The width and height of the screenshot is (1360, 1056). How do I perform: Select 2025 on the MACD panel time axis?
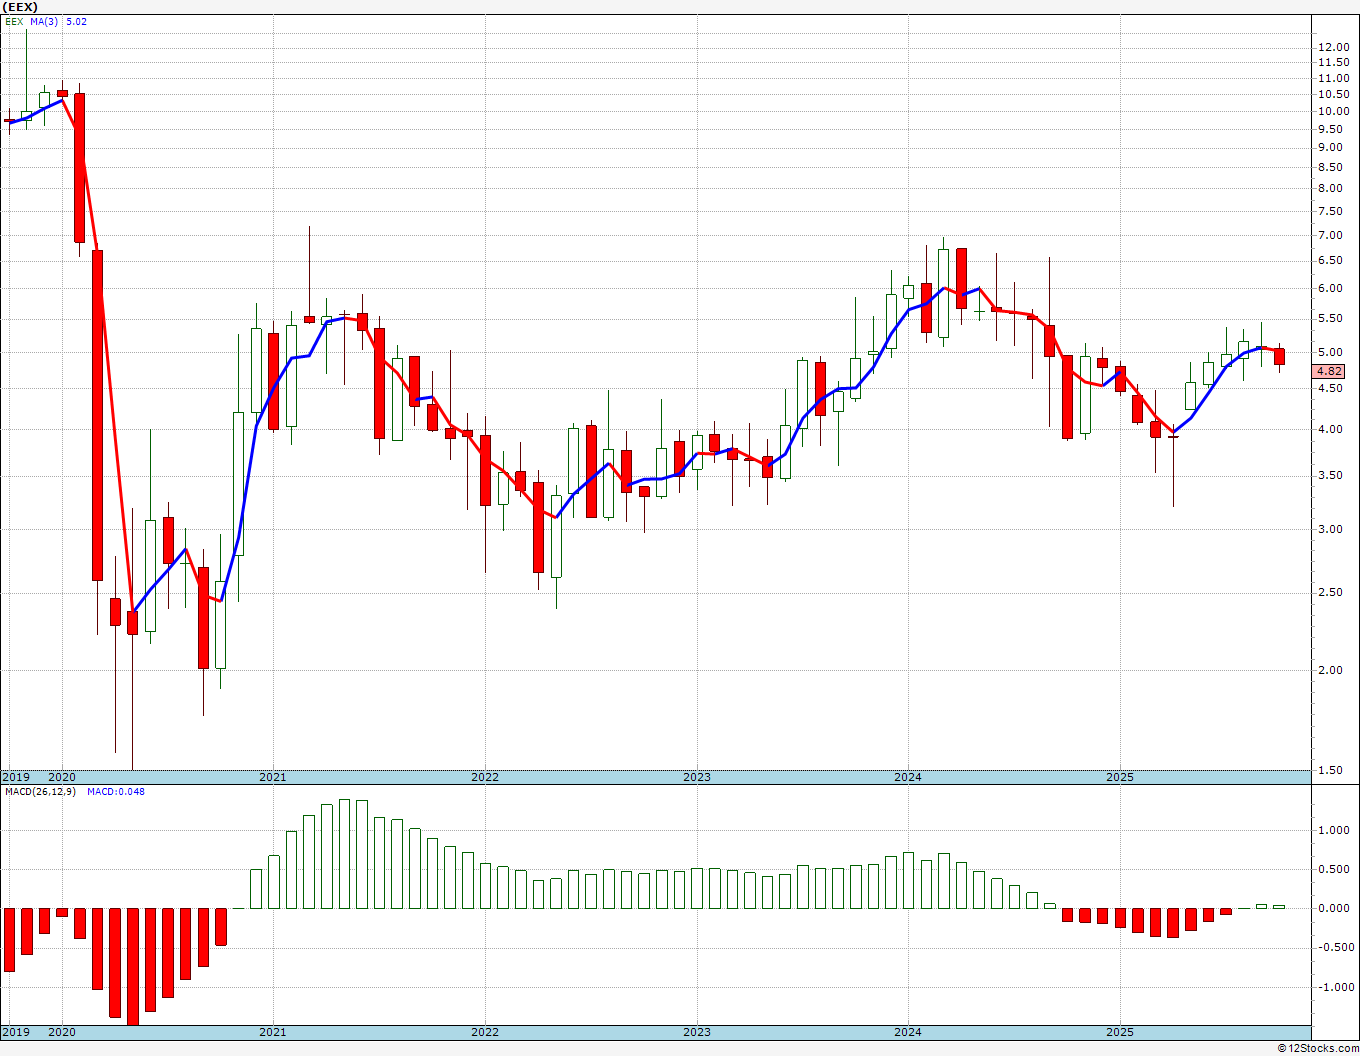[1120, 1032]
